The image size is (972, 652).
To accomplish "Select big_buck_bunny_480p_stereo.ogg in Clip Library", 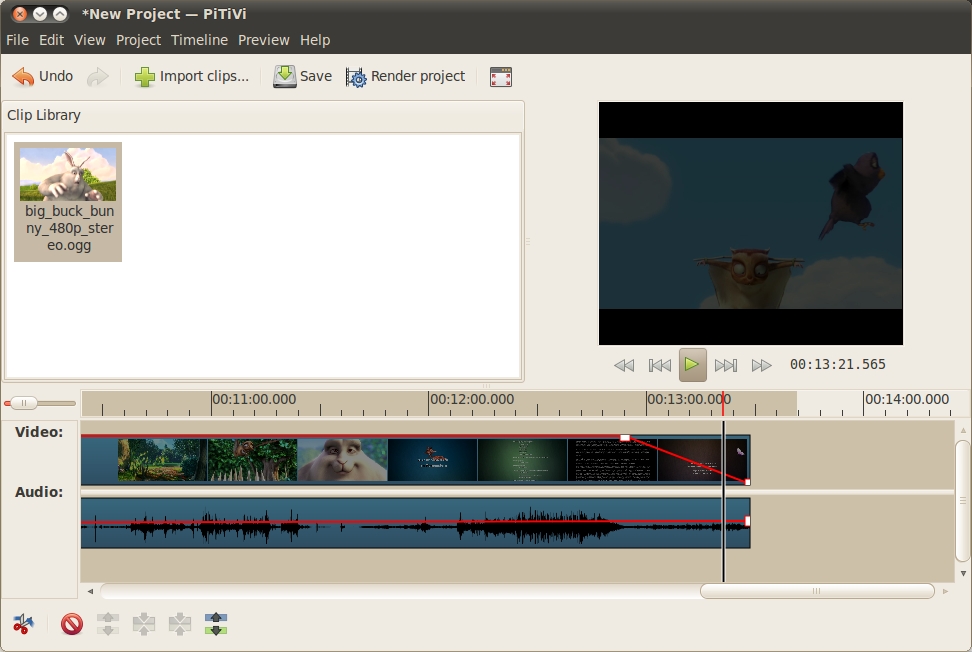I will point(67,200).
